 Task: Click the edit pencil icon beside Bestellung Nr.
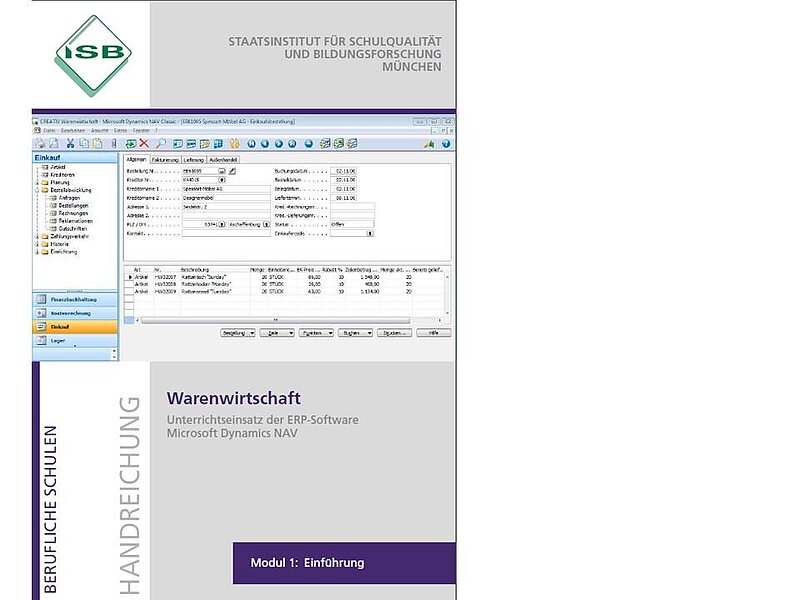coord(232,171)
